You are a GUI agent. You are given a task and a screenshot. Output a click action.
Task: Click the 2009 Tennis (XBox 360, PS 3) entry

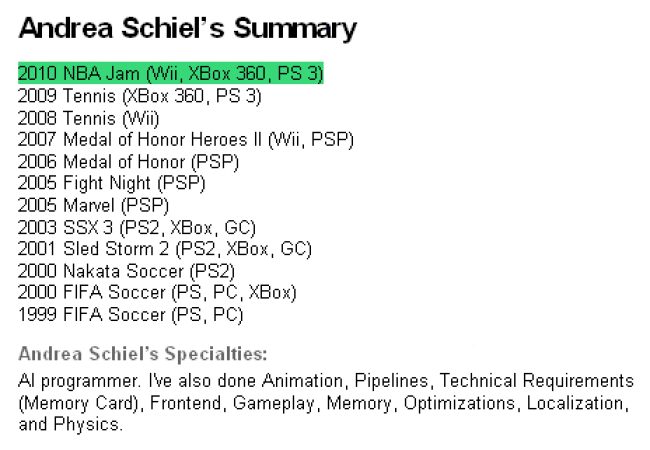[x=140, y=96]
